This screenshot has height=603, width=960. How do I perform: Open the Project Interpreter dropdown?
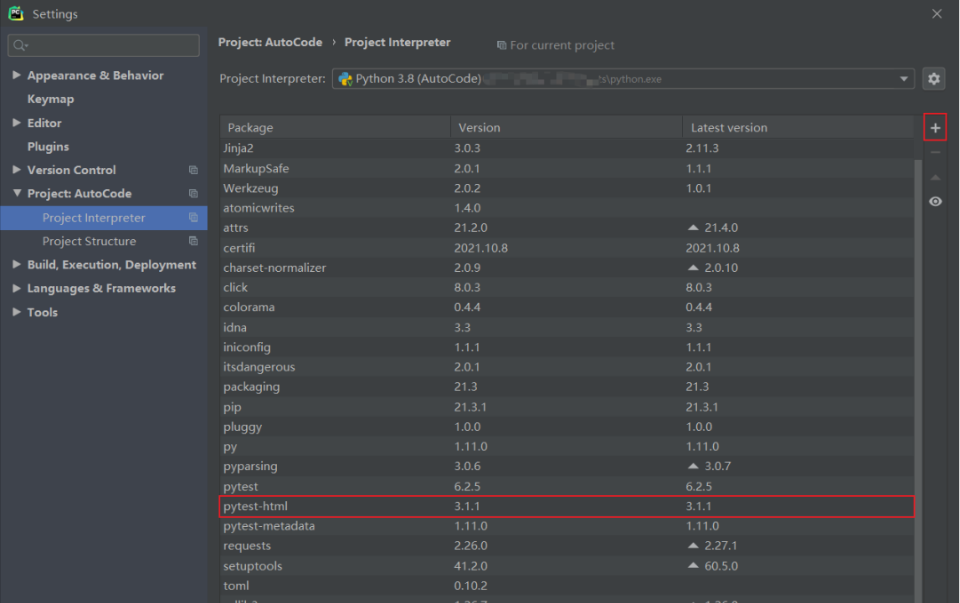(623, 78)
